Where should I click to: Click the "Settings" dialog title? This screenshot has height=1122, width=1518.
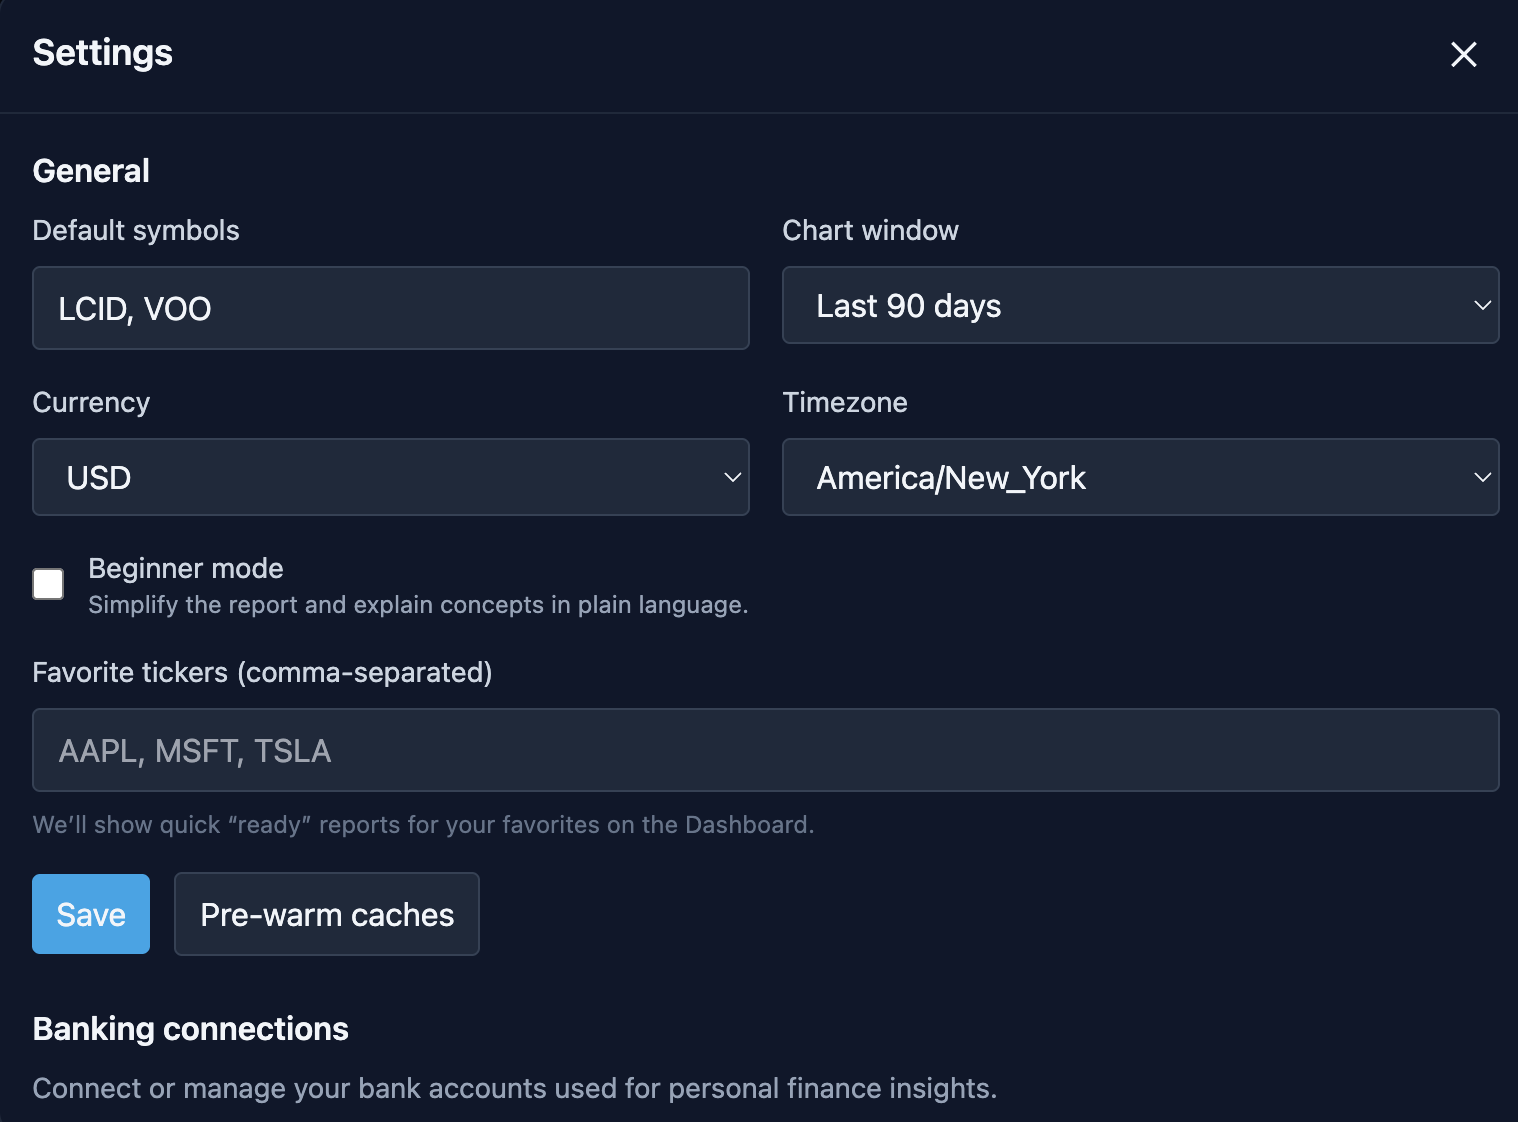tap(103, 53)
